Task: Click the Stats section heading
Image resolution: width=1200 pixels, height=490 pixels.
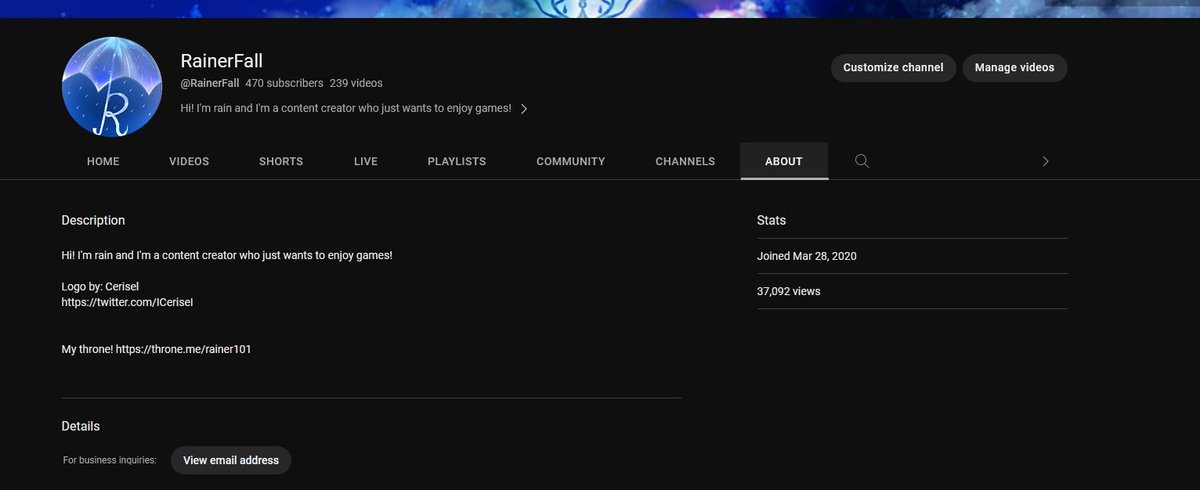Action: pos(772,220)
